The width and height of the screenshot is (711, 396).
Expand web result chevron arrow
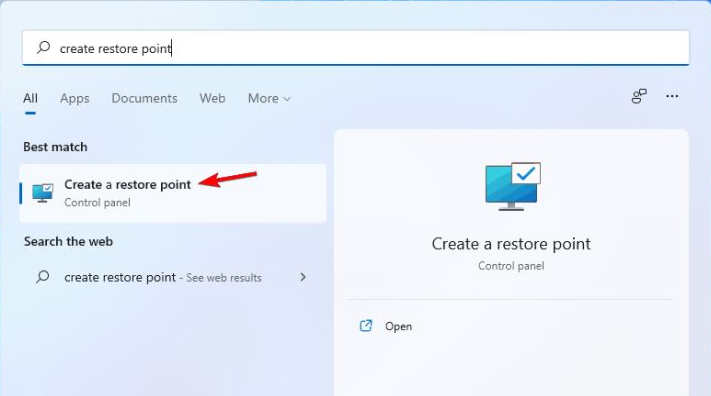(303, 277)
